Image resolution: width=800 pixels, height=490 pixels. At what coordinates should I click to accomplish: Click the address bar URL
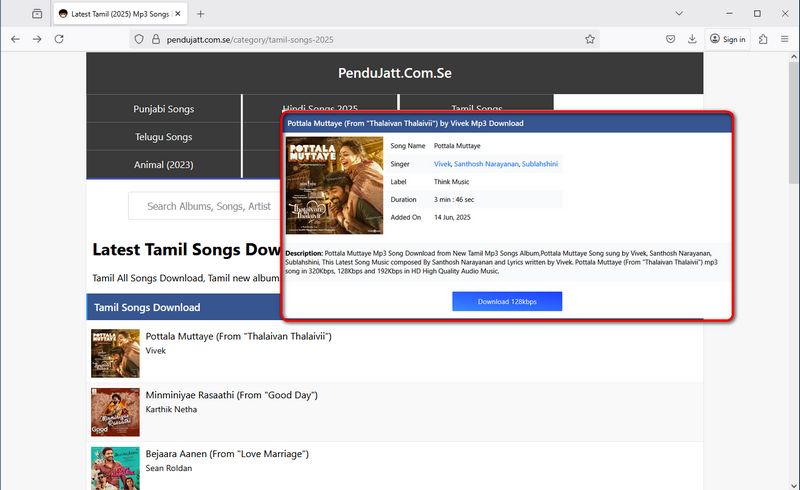click(250, 39)
